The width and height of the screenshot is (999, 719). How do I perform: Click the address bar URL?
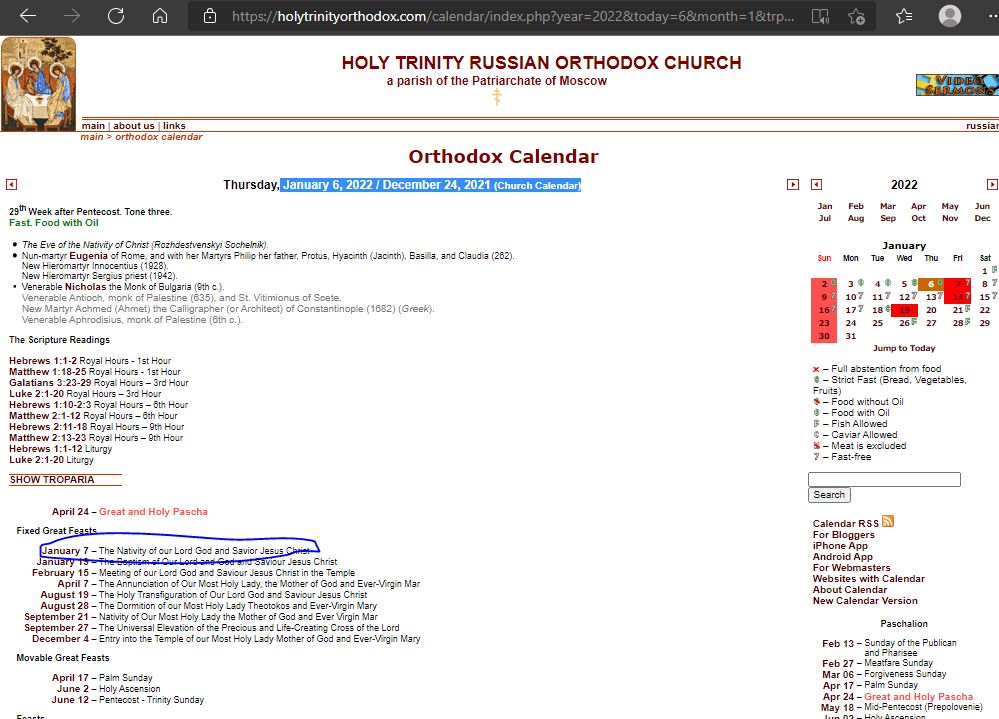[513, 17]
